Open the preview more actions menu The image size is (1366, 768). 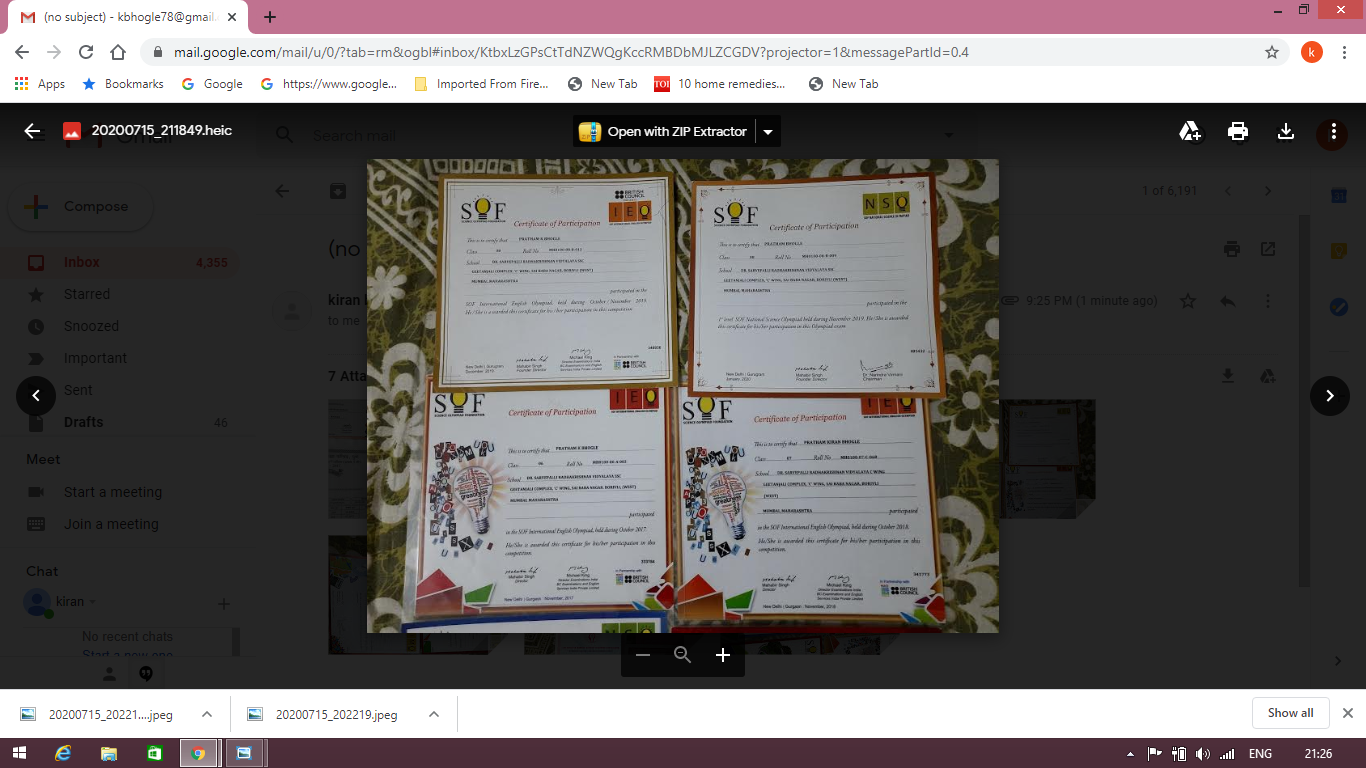pyautogui.click(x=1333, y=131)
